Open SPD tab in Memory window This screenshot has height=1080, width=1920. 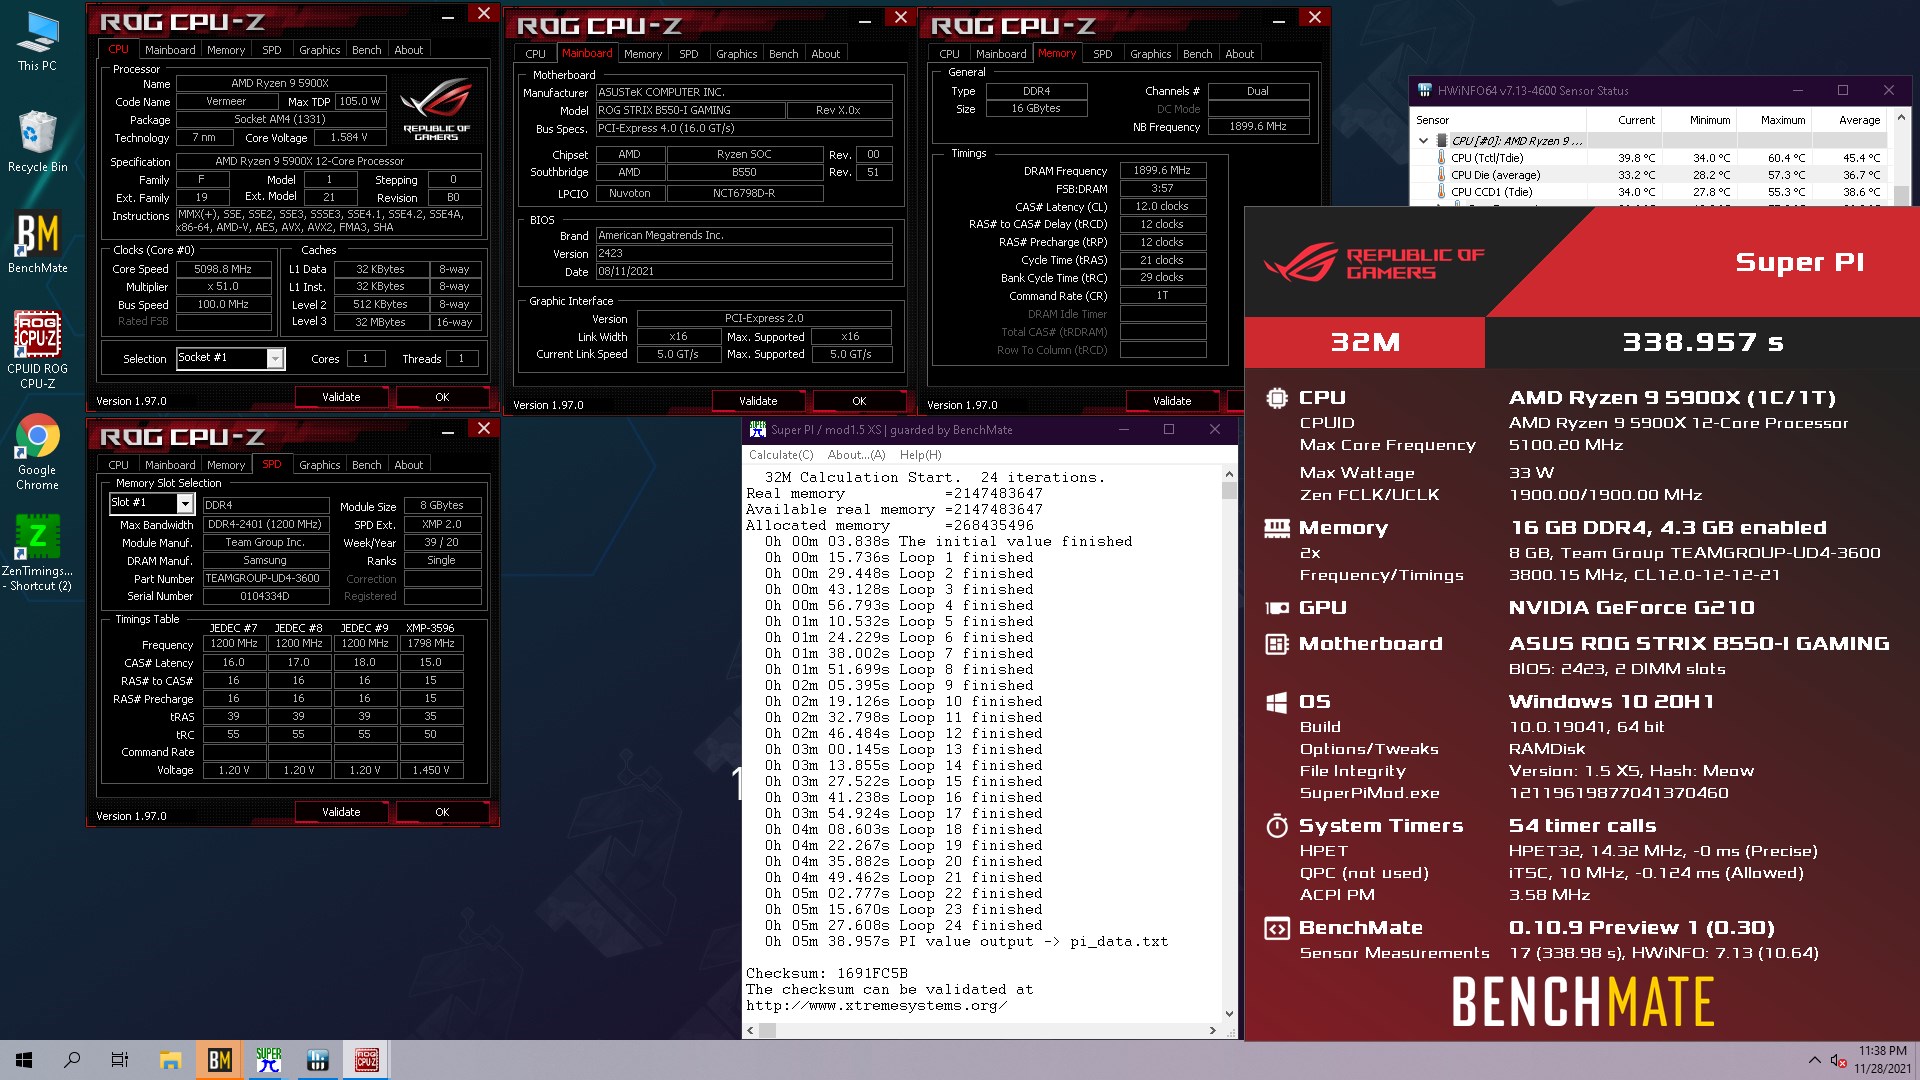click(x=1102, y=54)
